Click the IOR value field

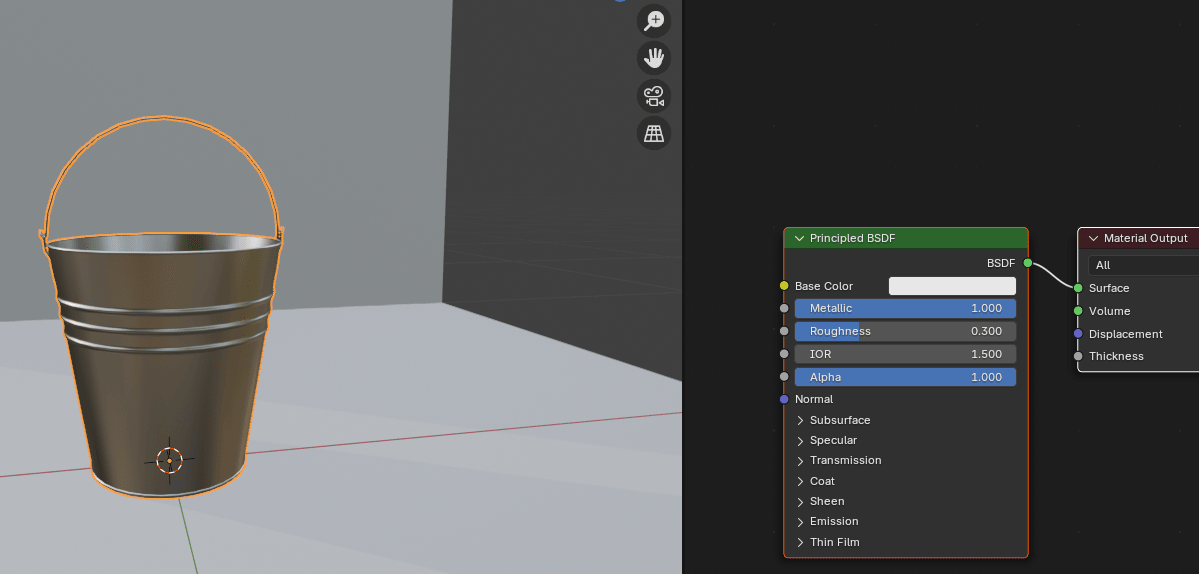[x=905, y=354]
